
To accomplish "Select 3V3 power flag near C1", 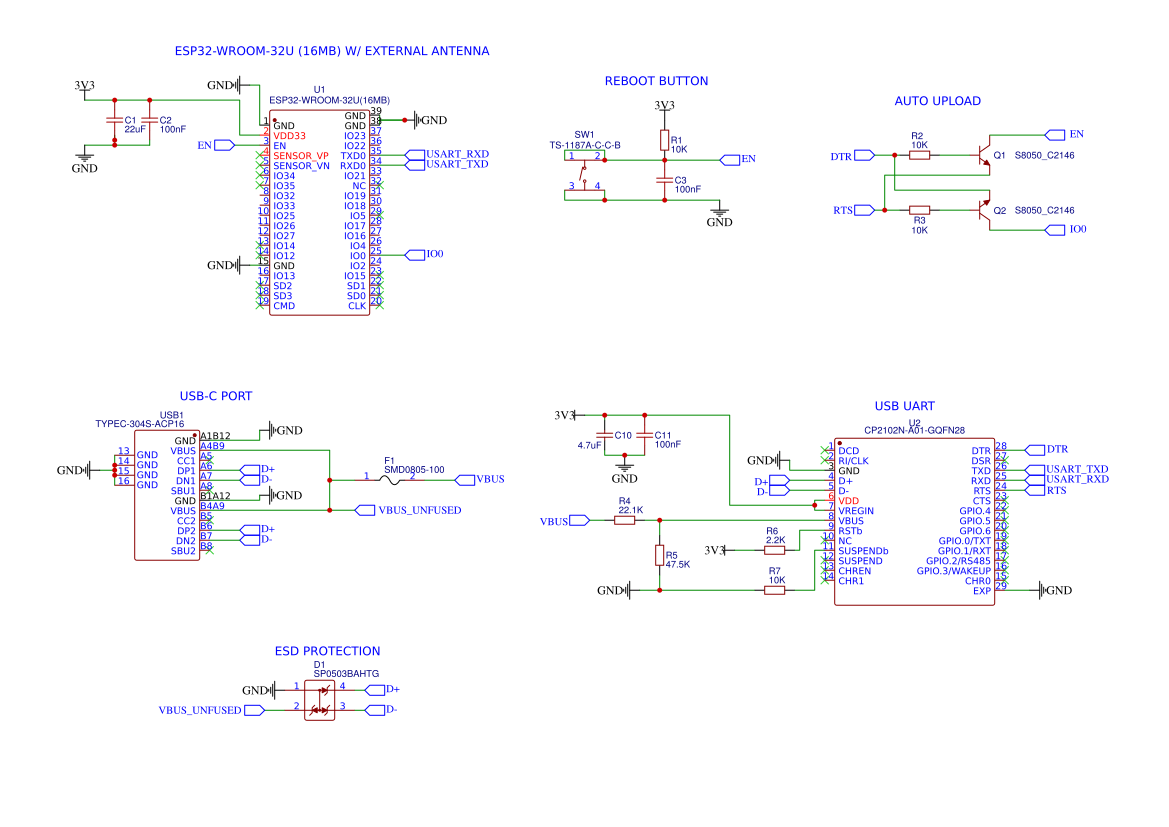I will point(84,87).
